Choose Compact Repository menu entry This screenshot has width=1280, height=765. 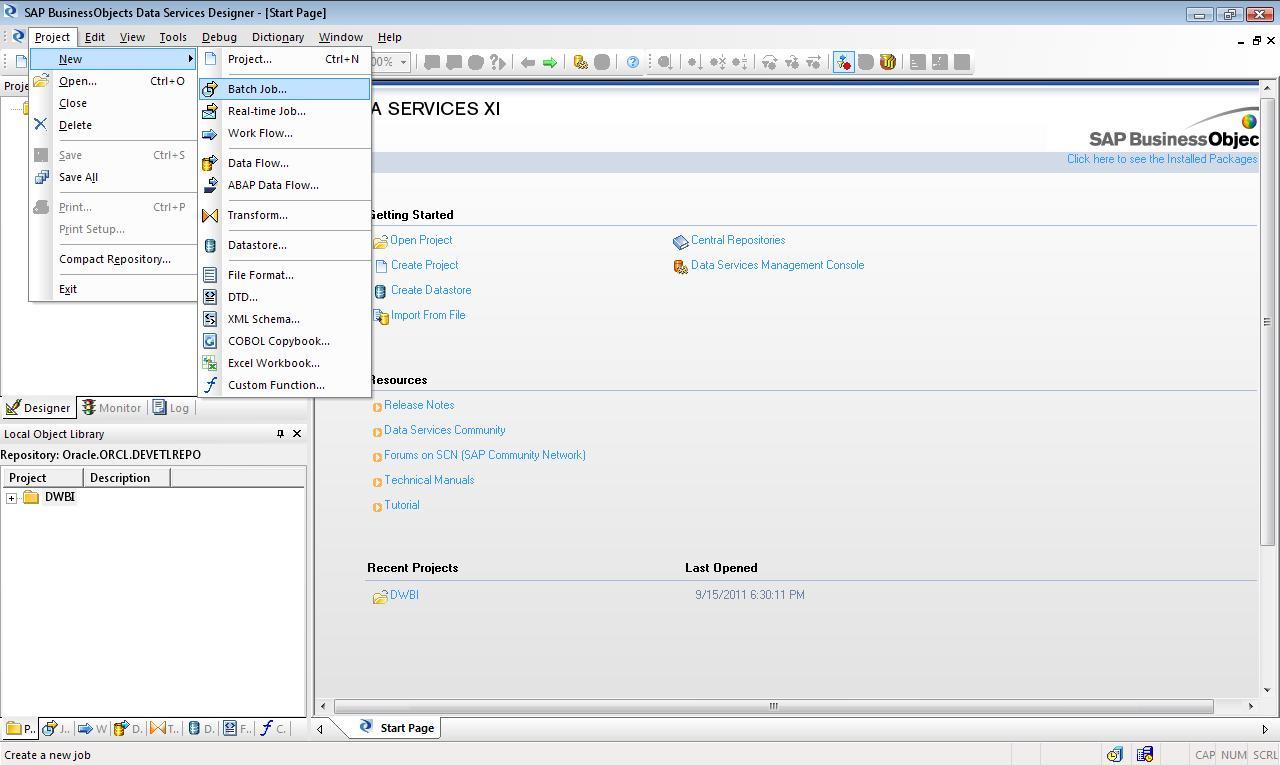click(x=114, y=259)
